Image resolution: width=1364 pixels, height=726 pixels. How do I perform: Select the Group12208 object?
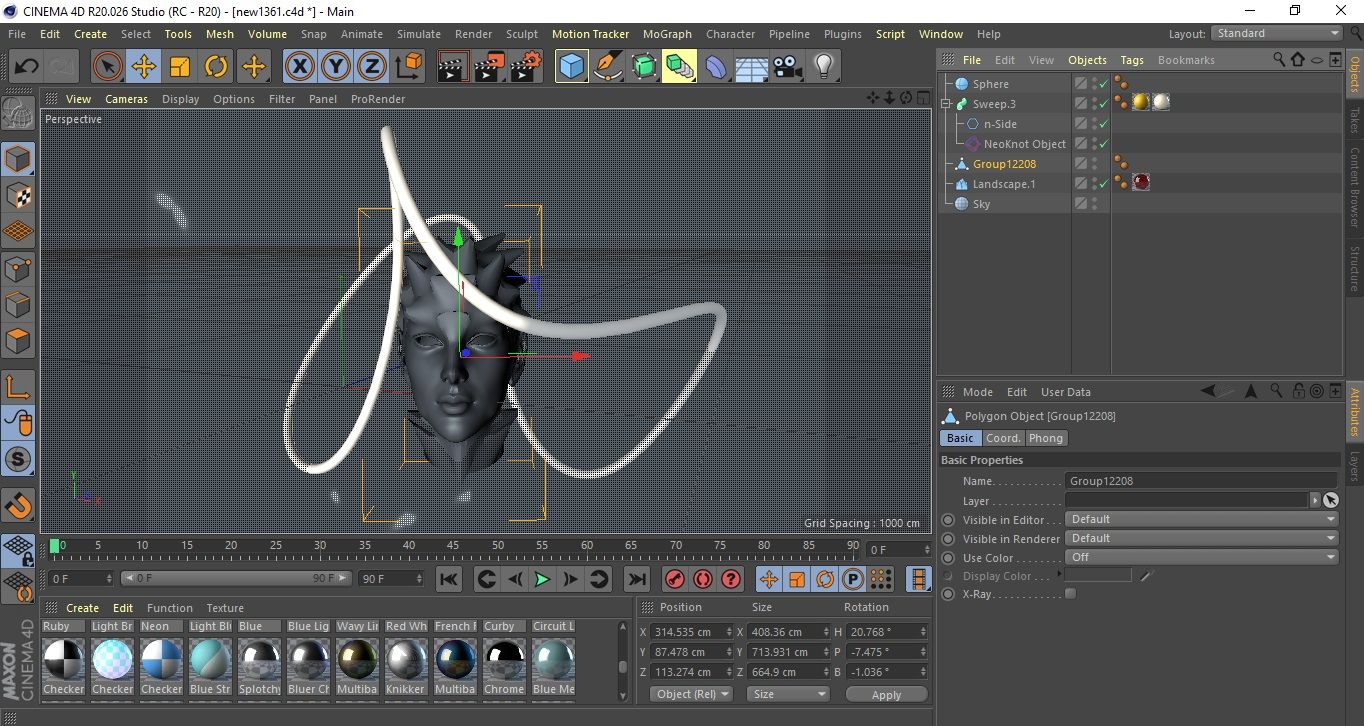[x=1004, y=164]
